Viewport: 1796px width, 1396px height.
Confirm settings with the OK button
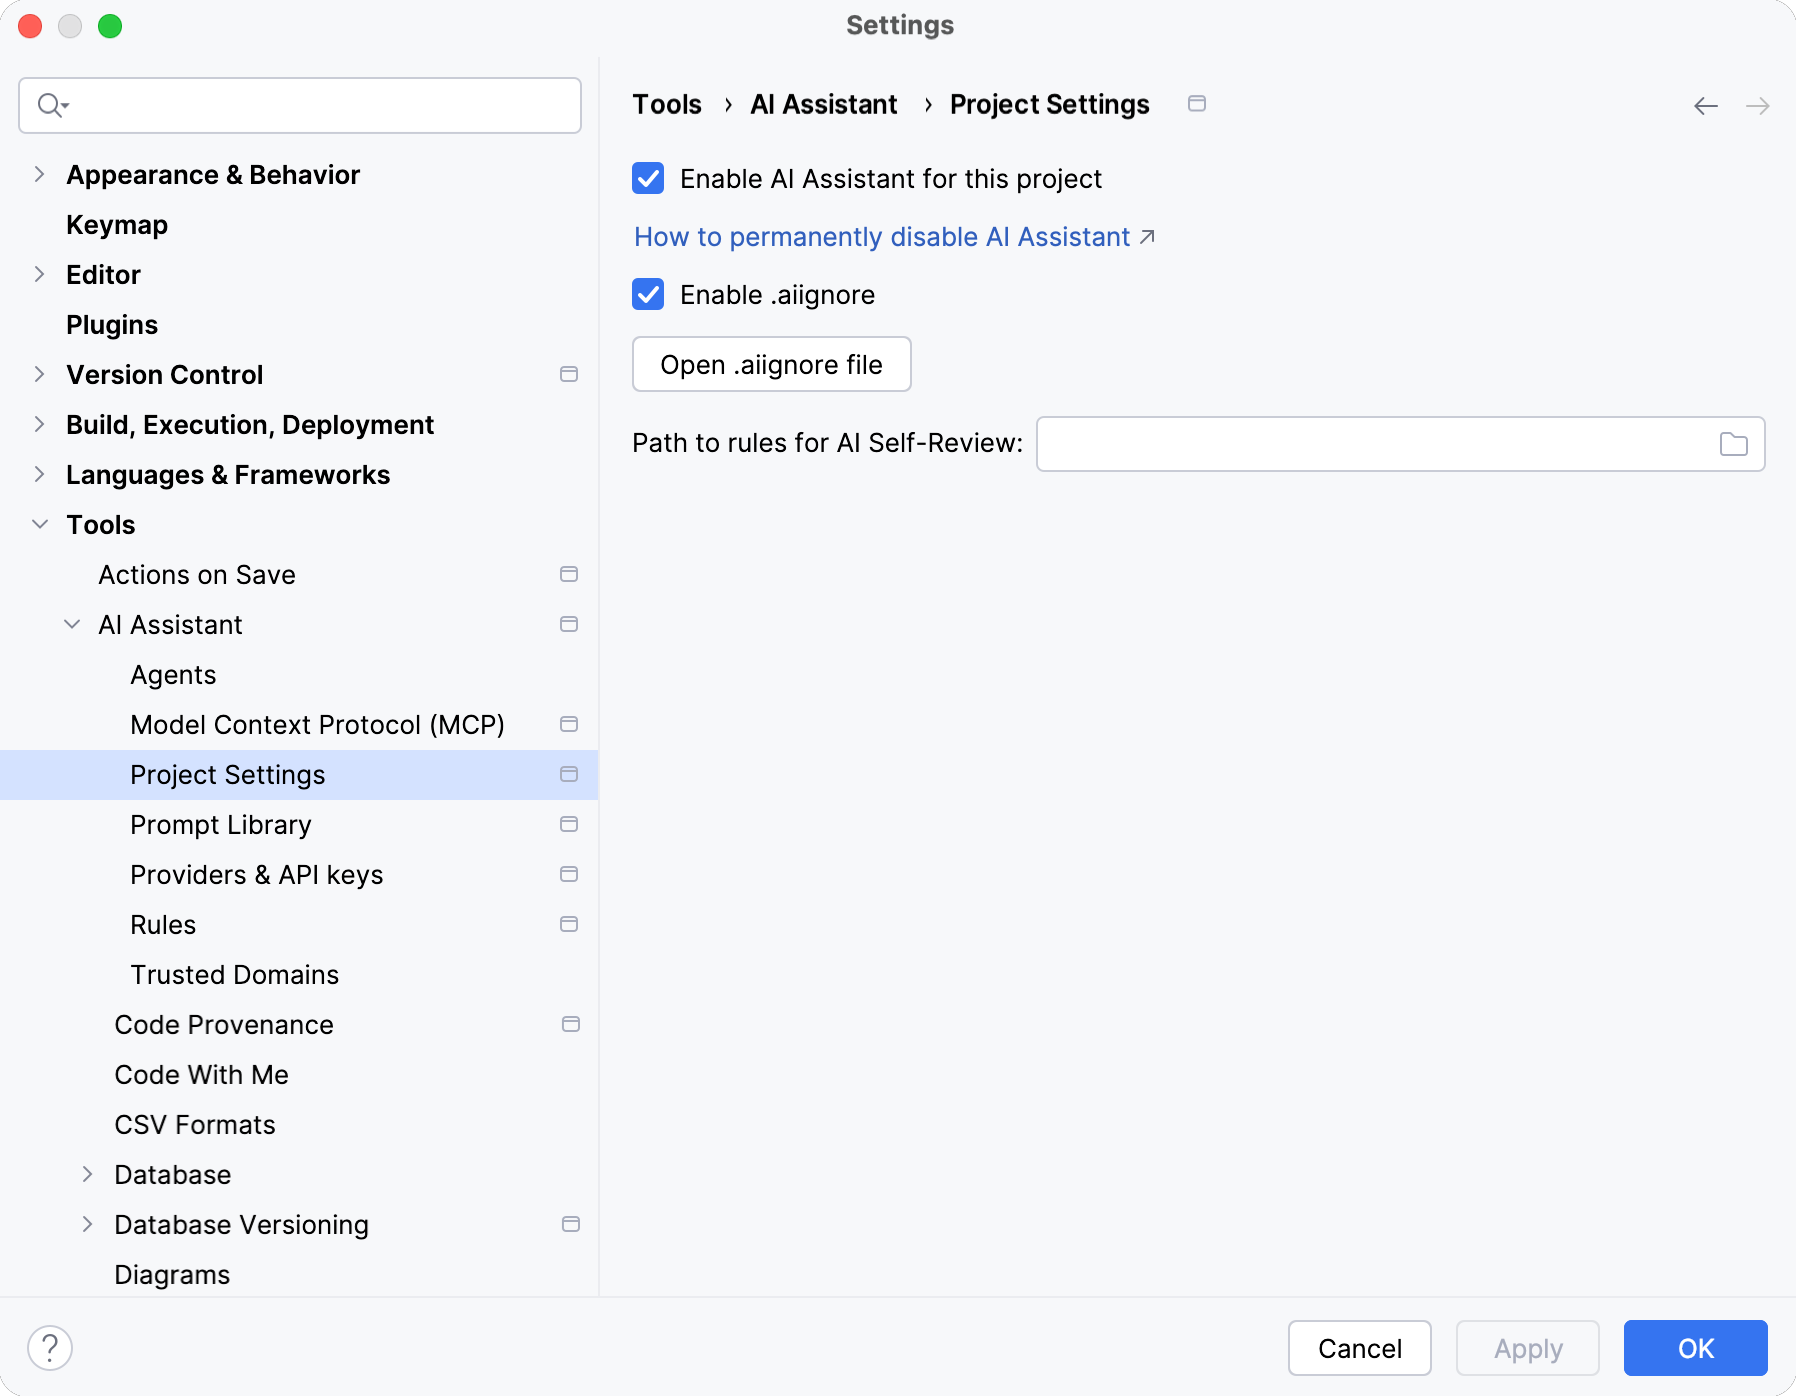pos(1695,1348)
